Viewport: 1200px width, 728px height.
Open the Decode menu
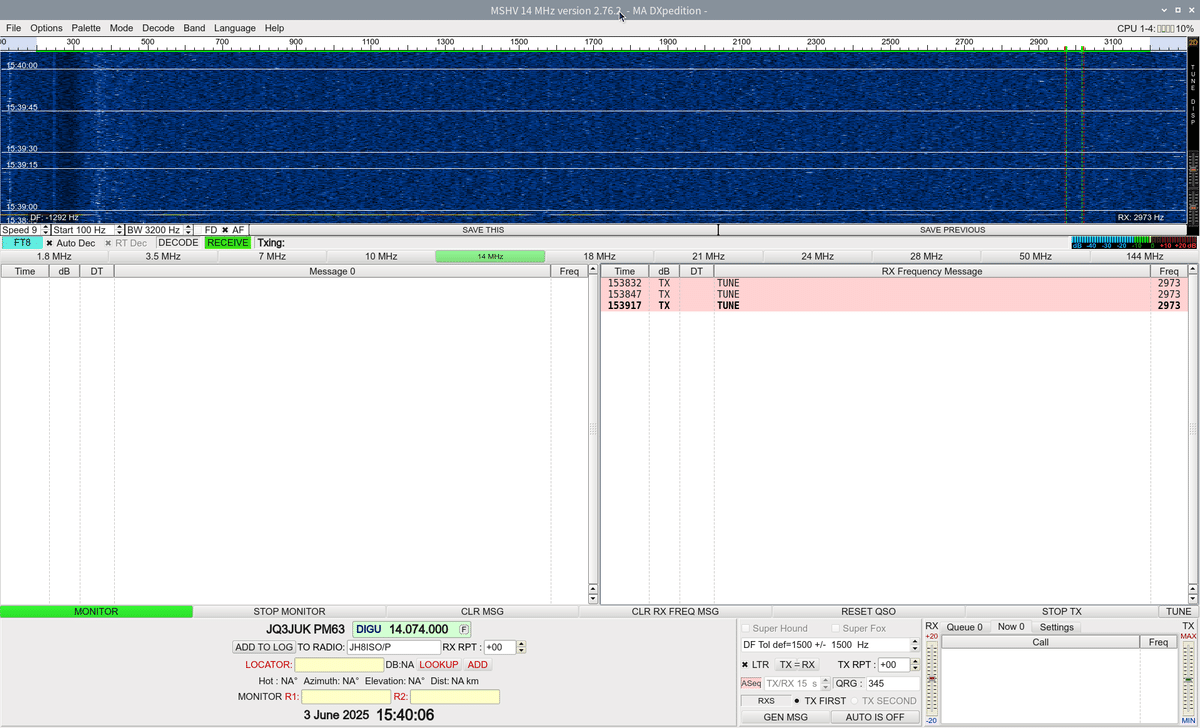[158, 28]
